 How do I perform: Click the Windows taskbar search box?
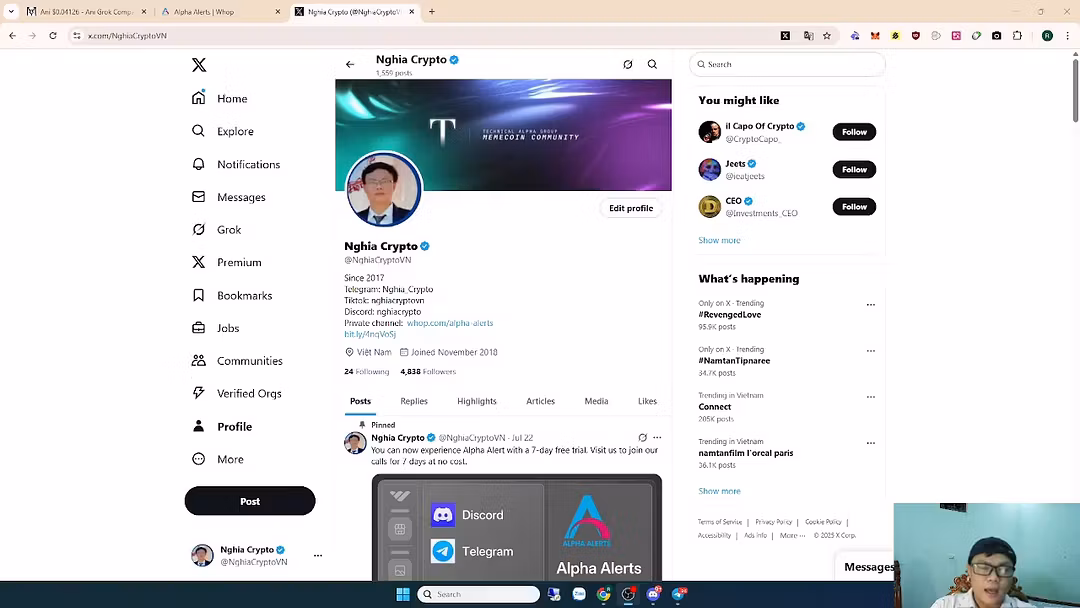478,594
